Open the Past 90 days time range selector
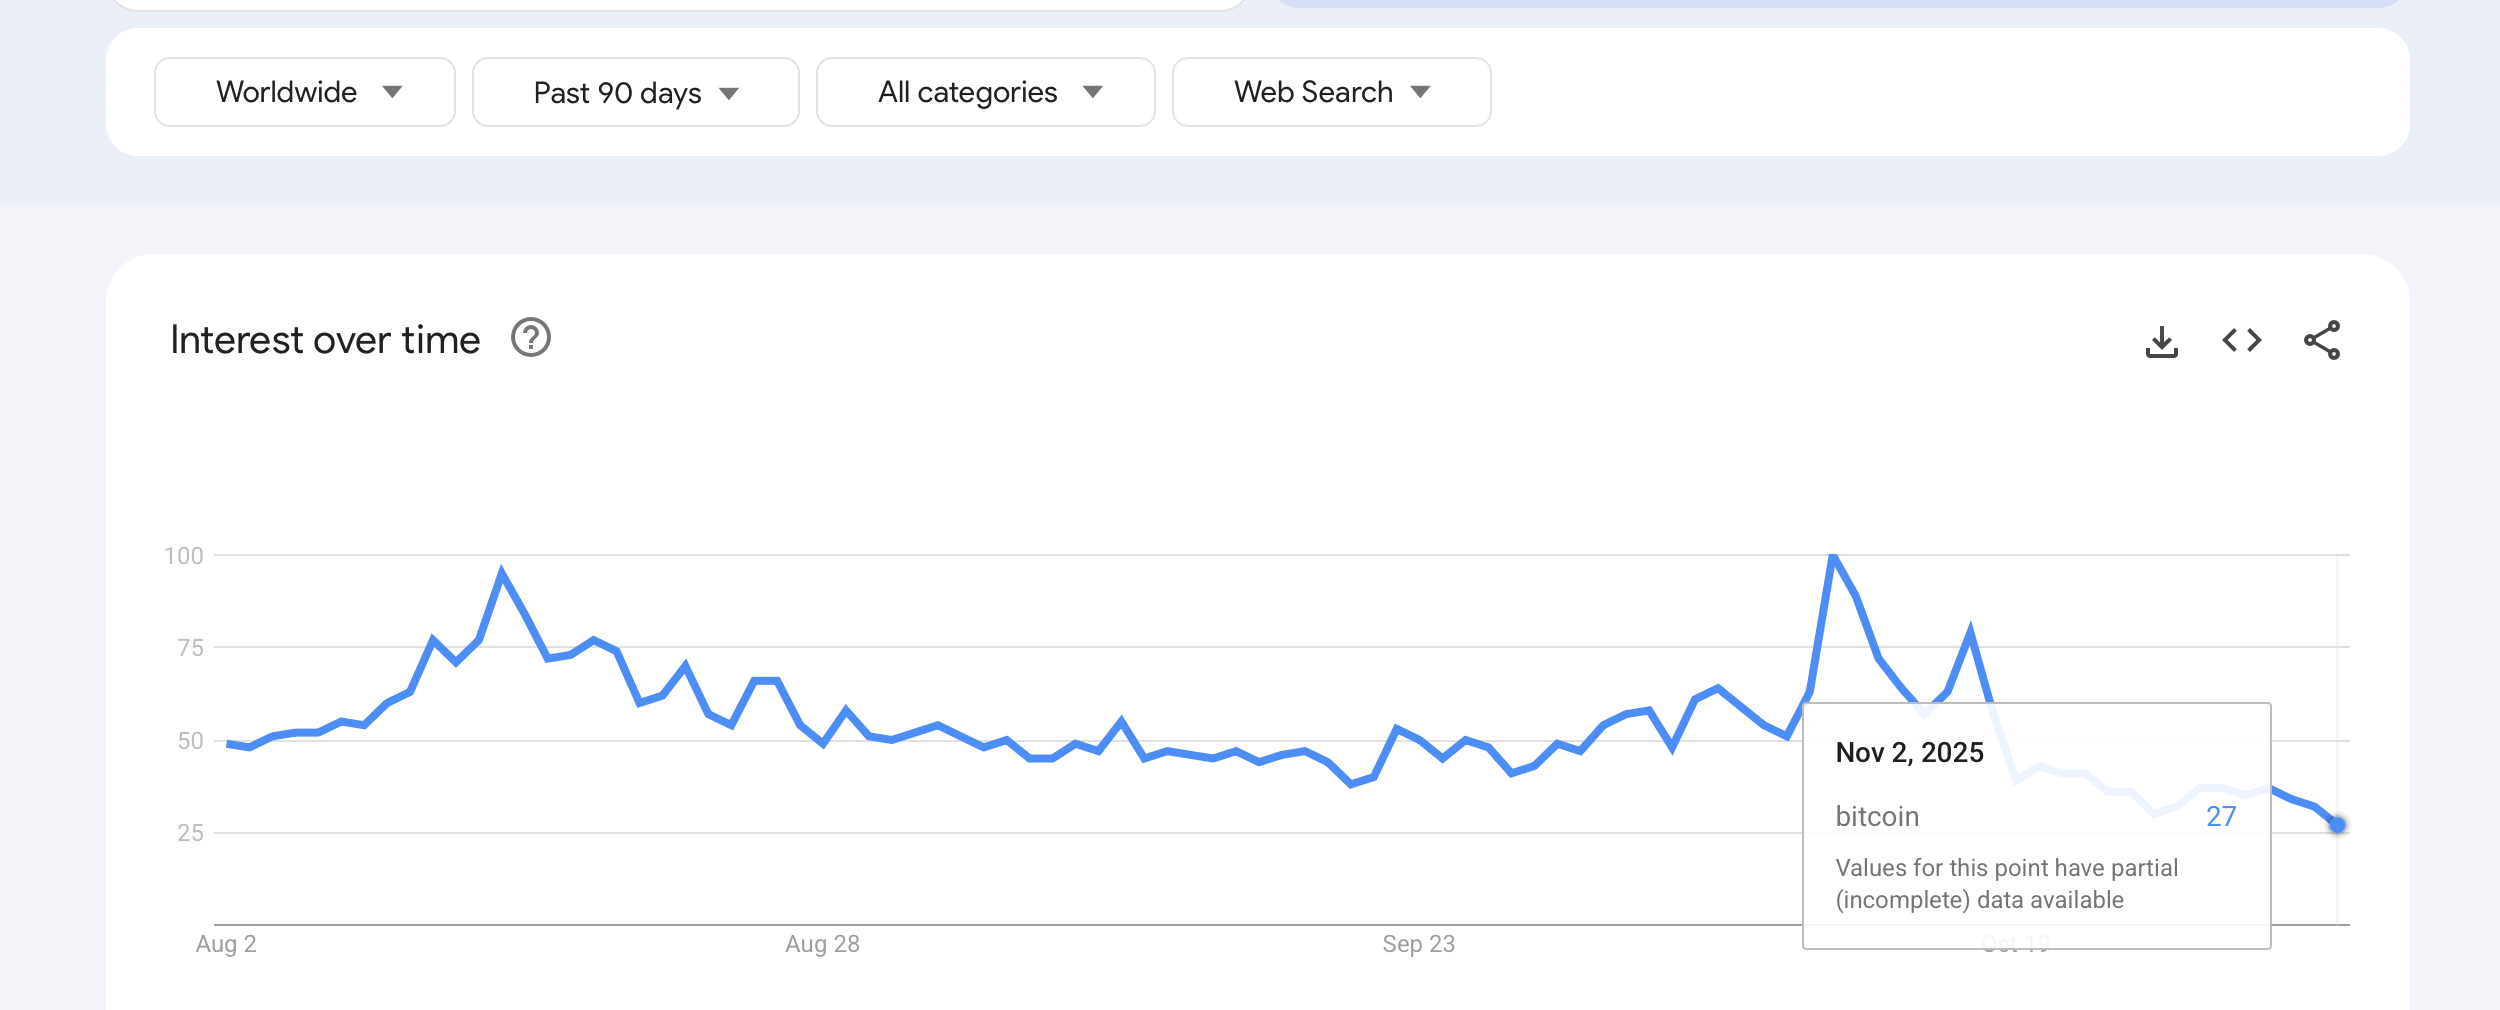Screen dimensions: 2500x1010 pos(636,92)
